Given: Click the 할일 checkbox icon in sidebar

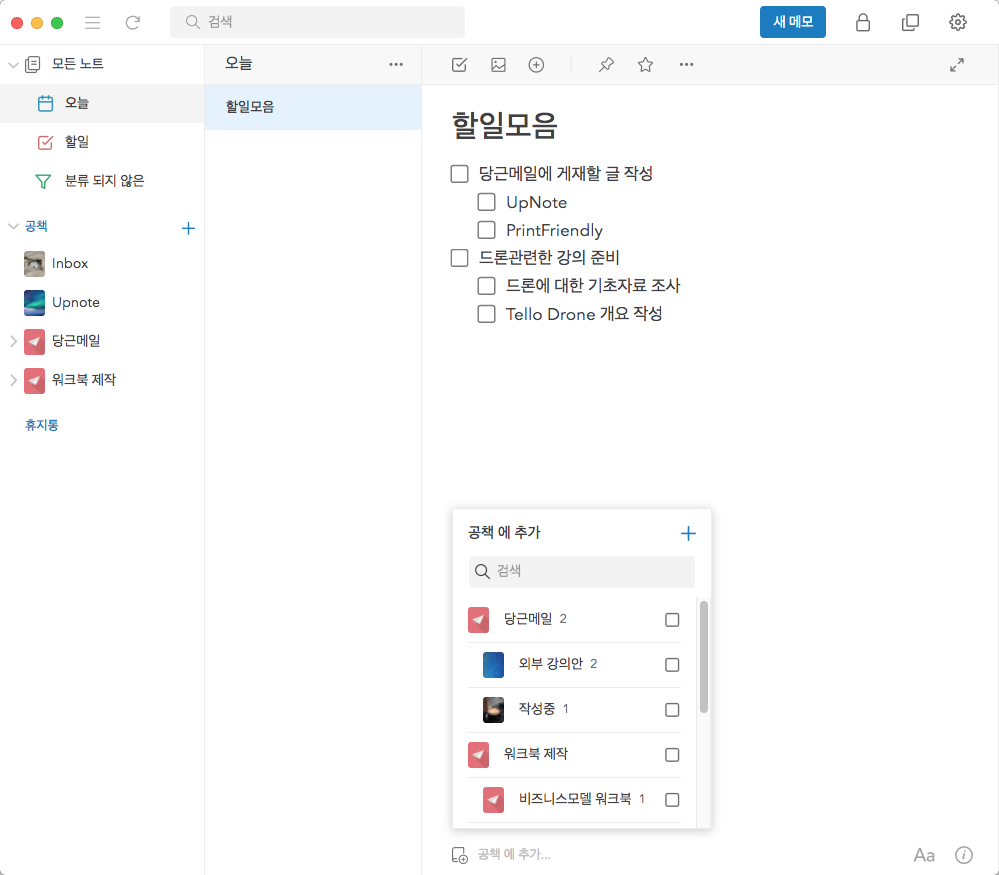Looking at the screenshot, I should click(x=45, y=142).
